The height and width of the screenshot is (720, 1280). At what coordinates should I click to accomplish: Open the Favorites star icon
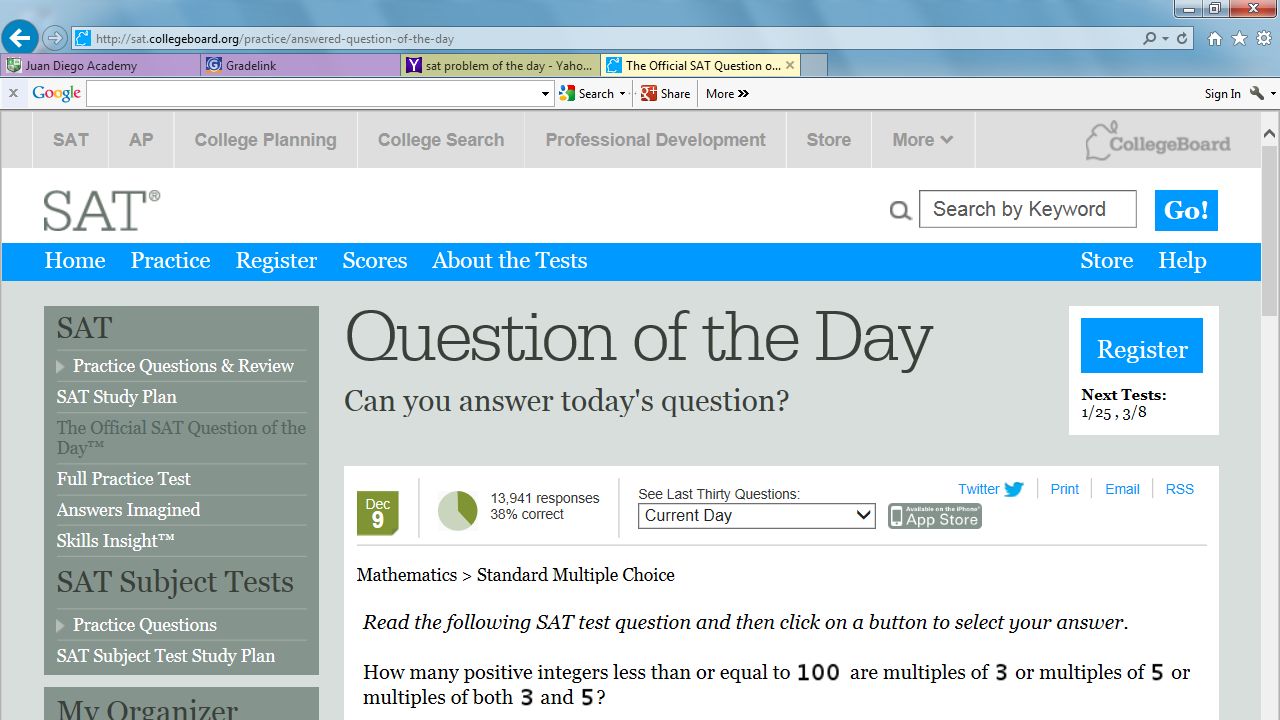point(1239,38)
